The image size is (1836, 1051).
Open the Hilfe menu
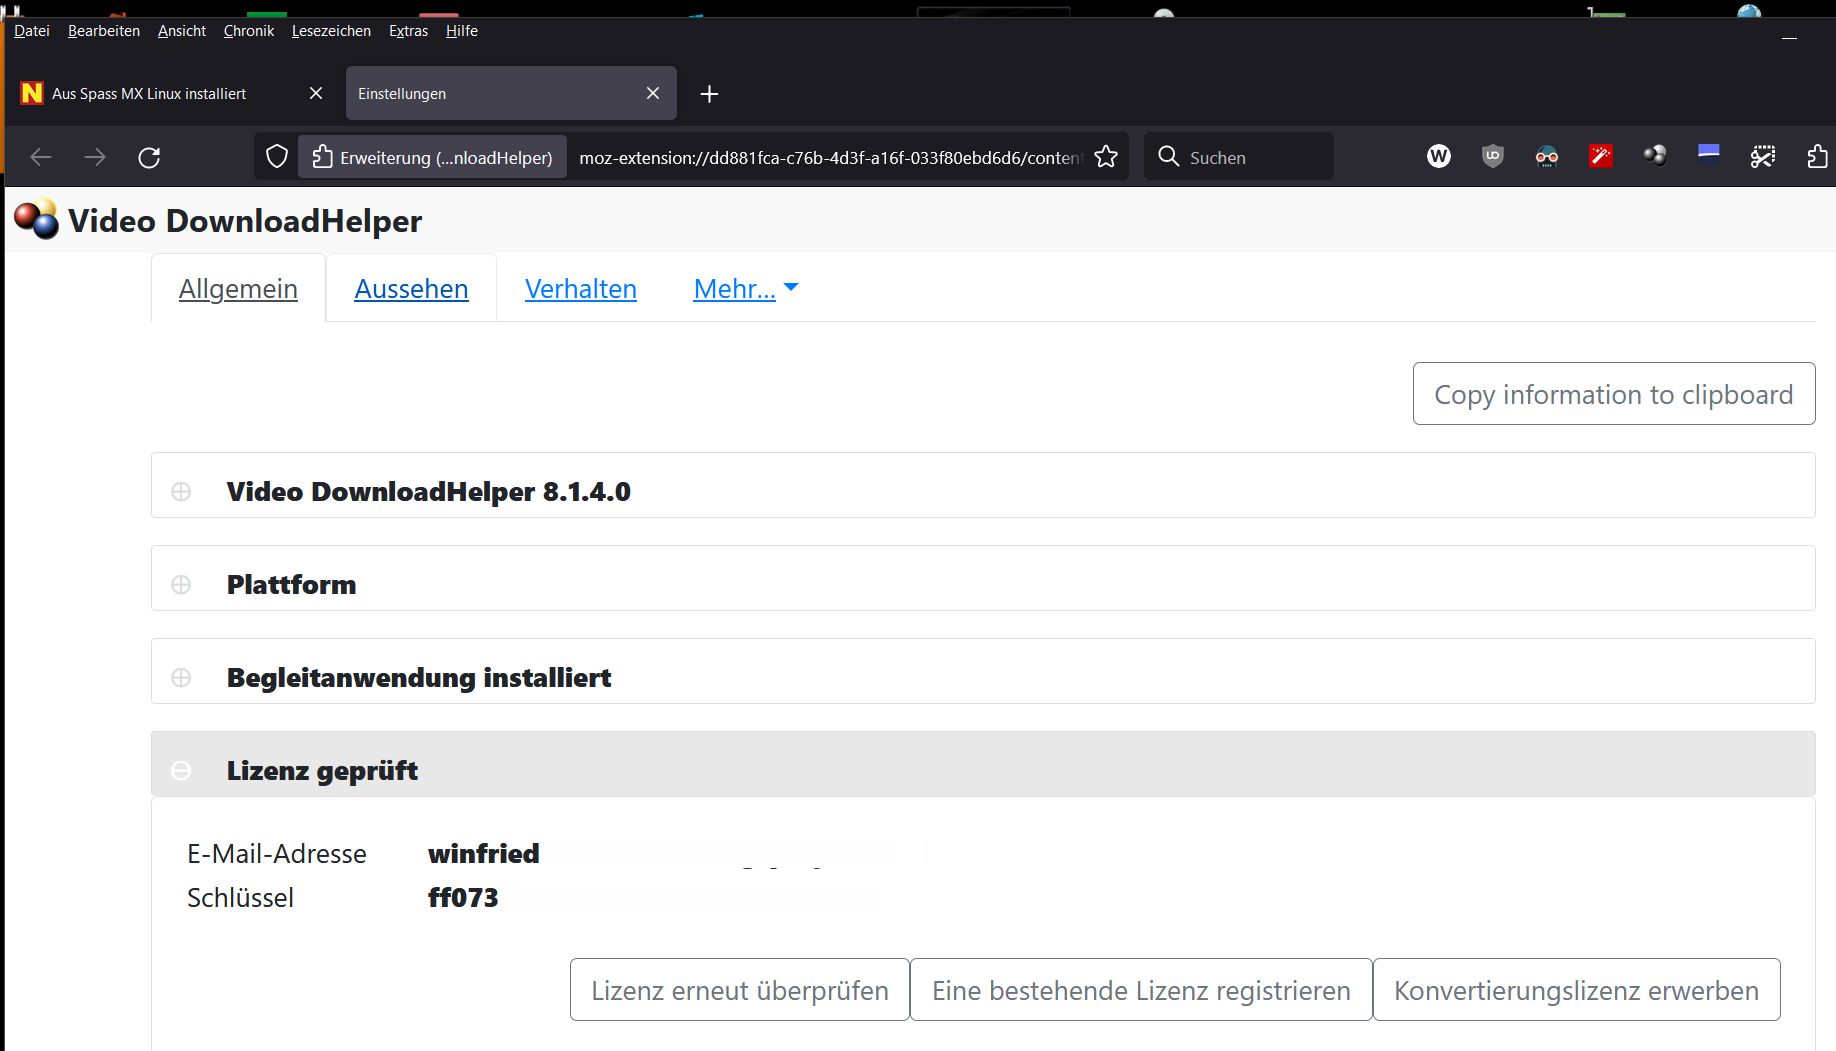[462, 31]
